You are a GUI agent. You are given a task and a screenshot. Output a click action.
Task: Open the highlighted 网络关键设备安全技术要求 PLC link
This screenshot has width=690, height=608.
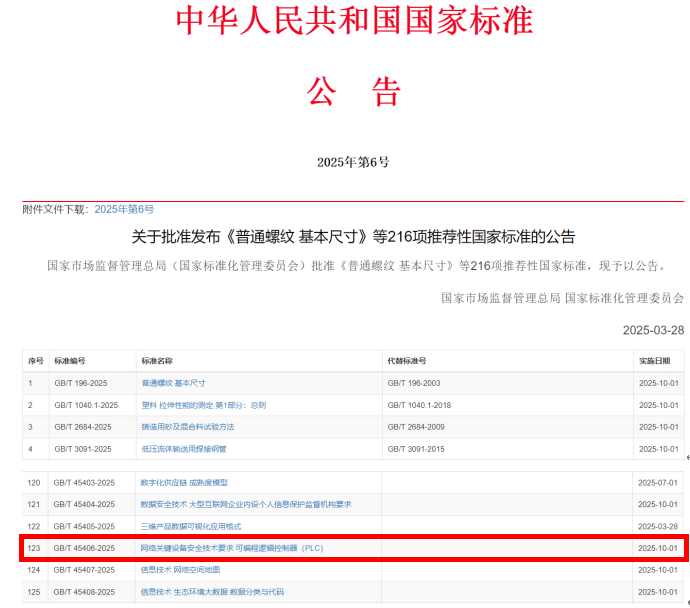[231, 548]
